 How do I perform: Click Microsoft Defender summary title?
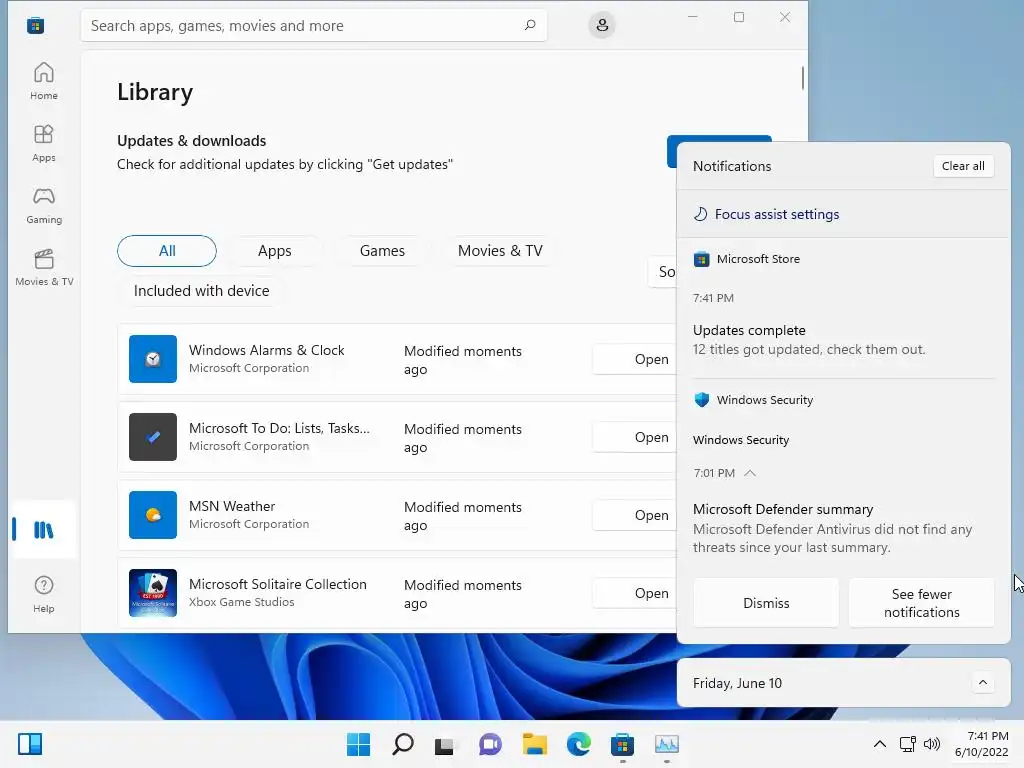pos(782,509)
